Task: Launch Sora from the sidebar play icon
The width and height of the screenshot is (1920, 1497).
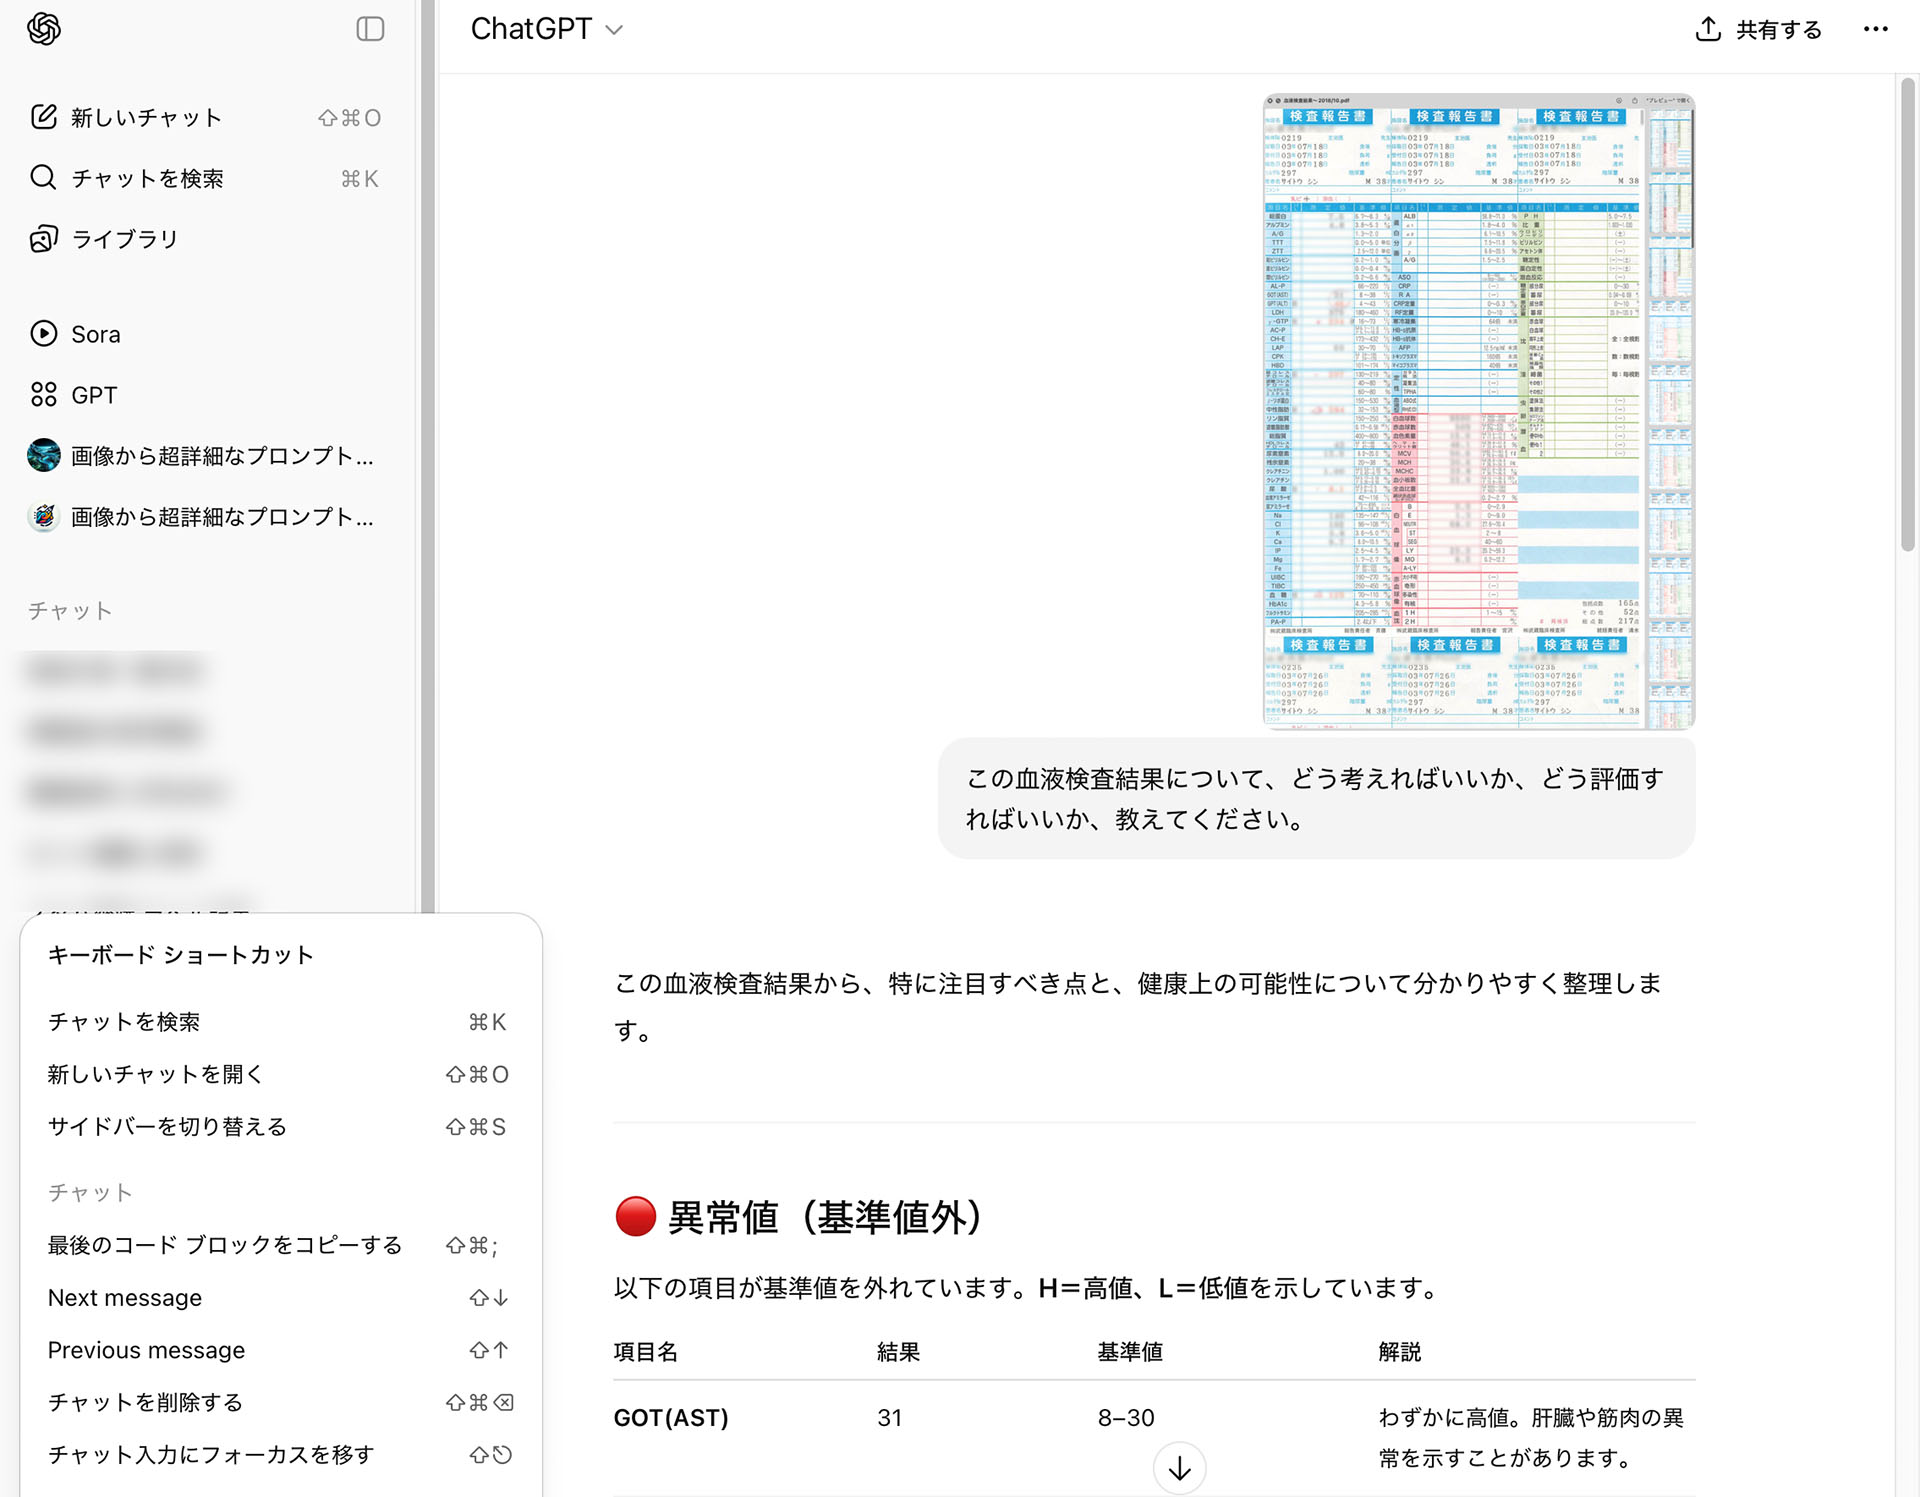Action: [44, 333]
